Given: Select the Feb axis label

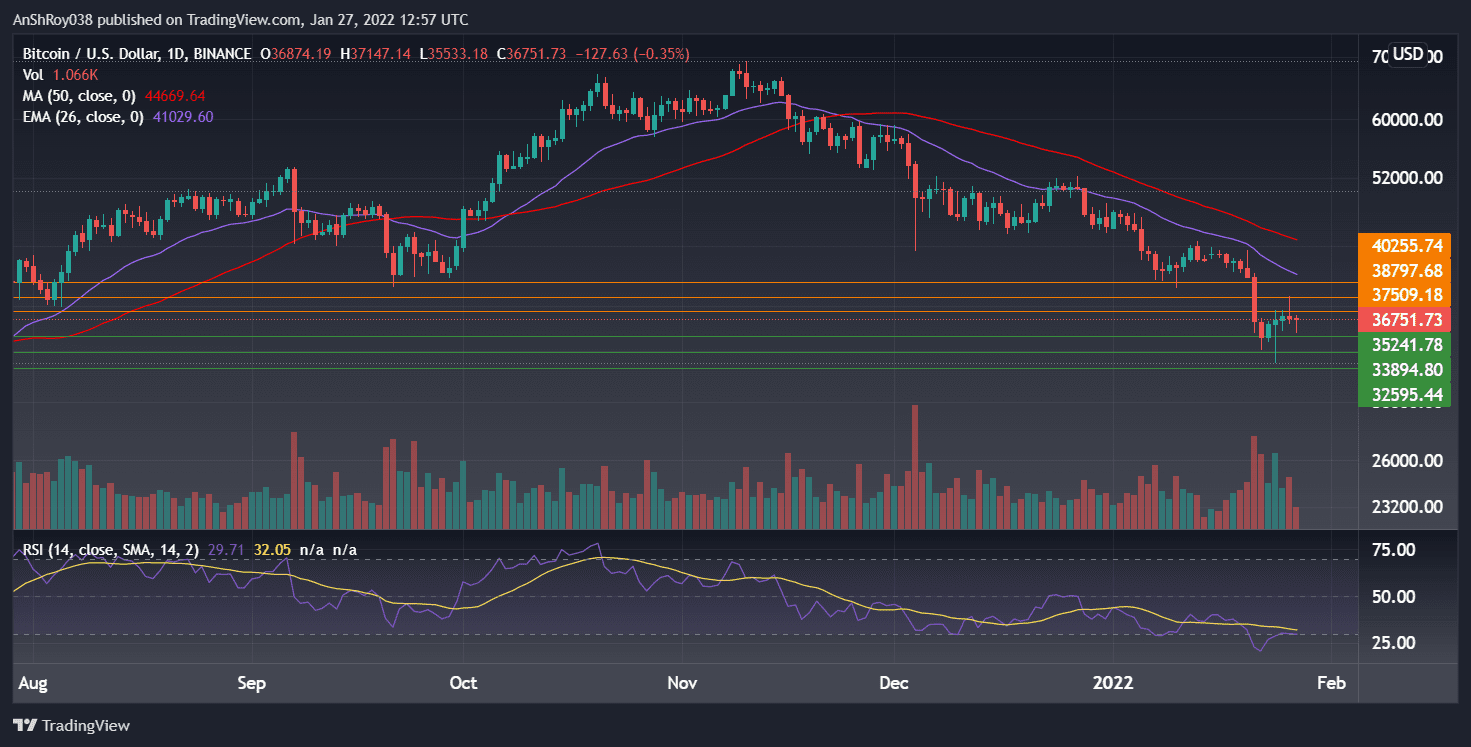Looking at the screenshot, I should point(1331,683).
